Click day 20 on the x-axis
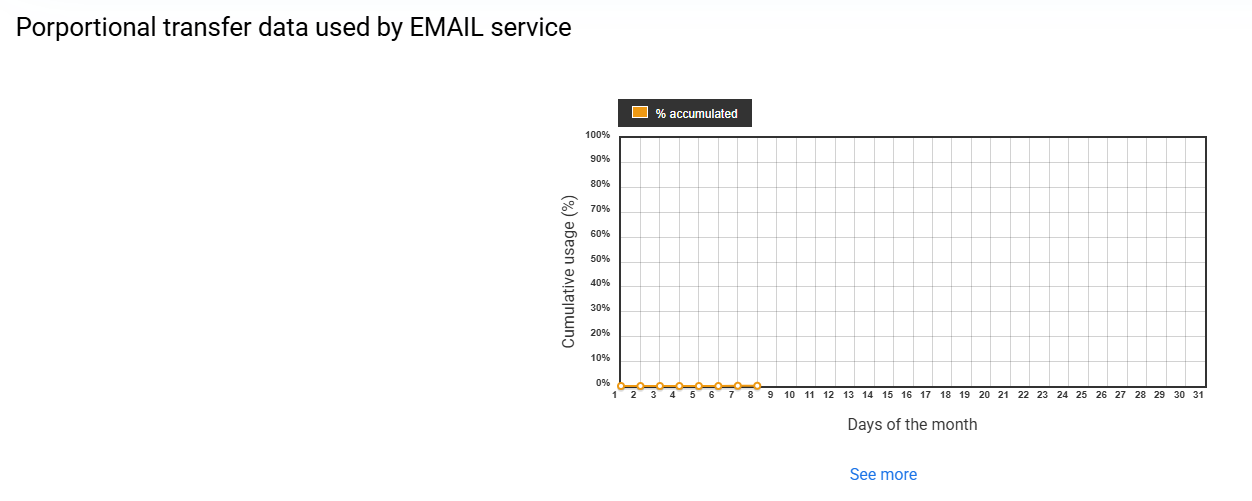The height and width of the screenshot is (501, 1252). [x=984, y=395]
